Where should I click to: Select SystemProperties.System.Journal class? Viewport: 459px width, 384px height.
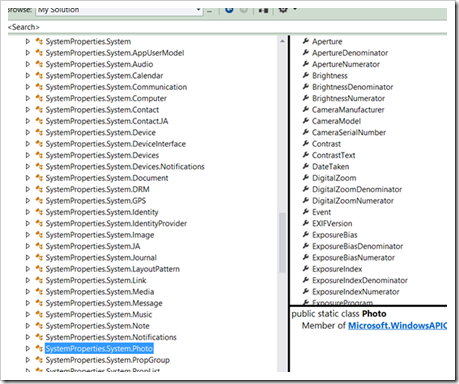pyautogui.click(x=101, y=257)
